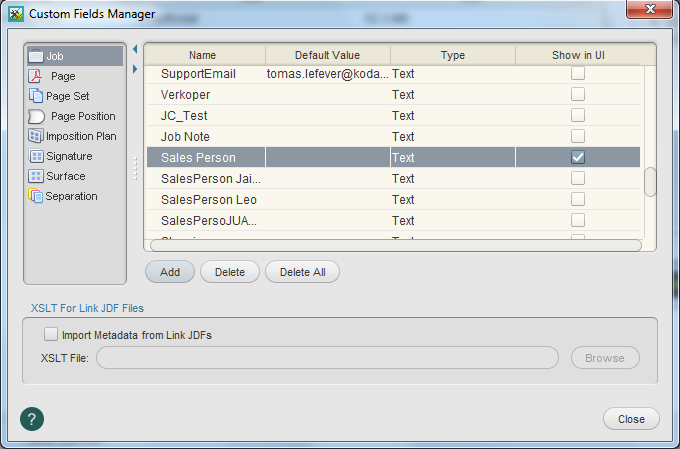Choose the Page Set icon
Viewport: 680px width, 449px height.
click(36, 96)
